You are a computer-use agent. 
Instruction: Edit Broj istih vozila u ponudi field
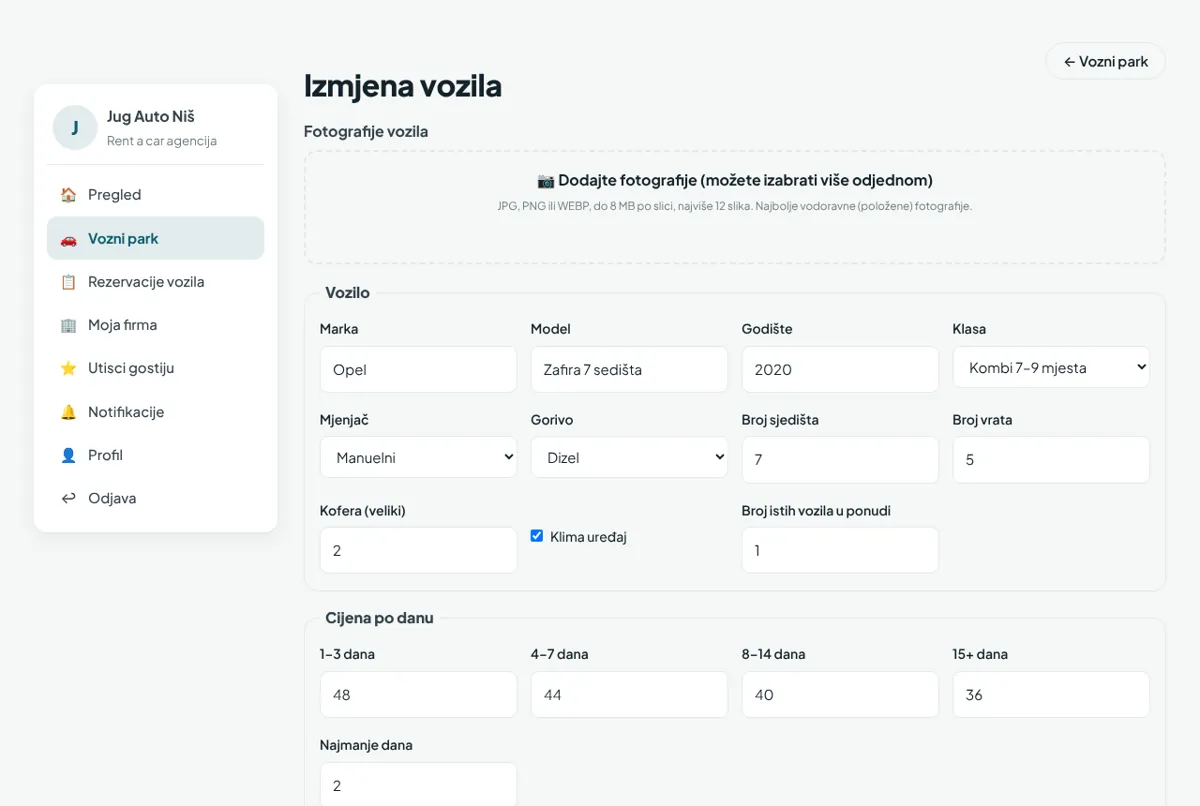pyautogui.click(x=840, y=550)
